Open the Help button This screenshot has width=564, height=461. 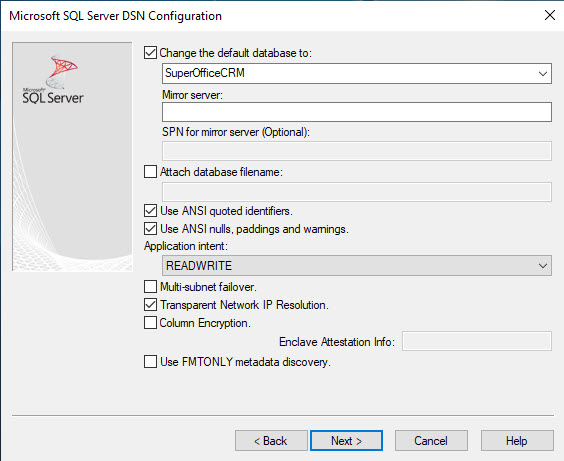point(517,441)
